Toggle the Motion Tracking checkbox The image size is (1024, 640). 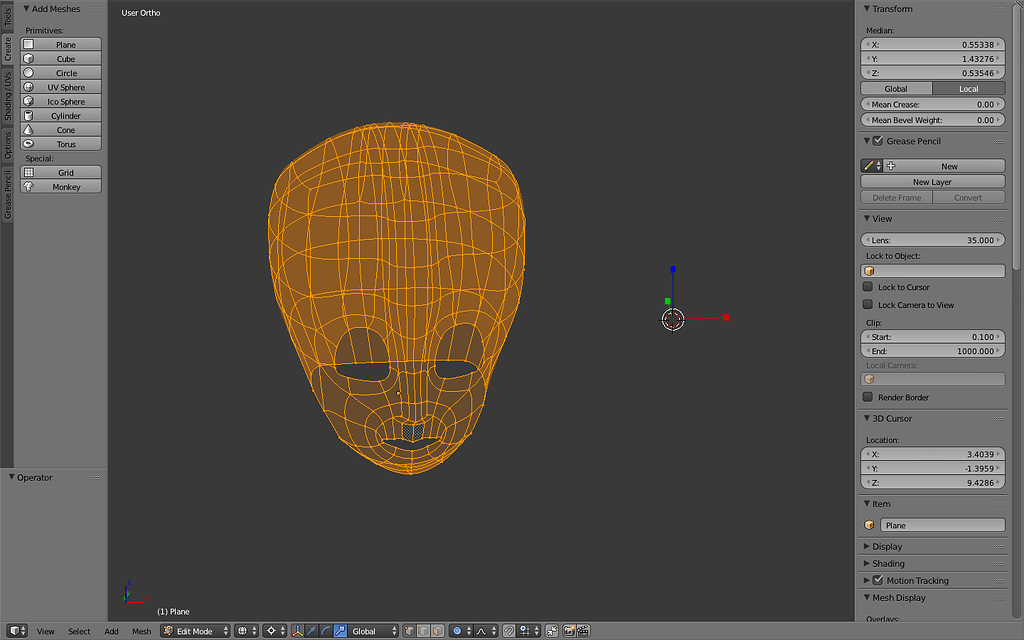point(878,580)
